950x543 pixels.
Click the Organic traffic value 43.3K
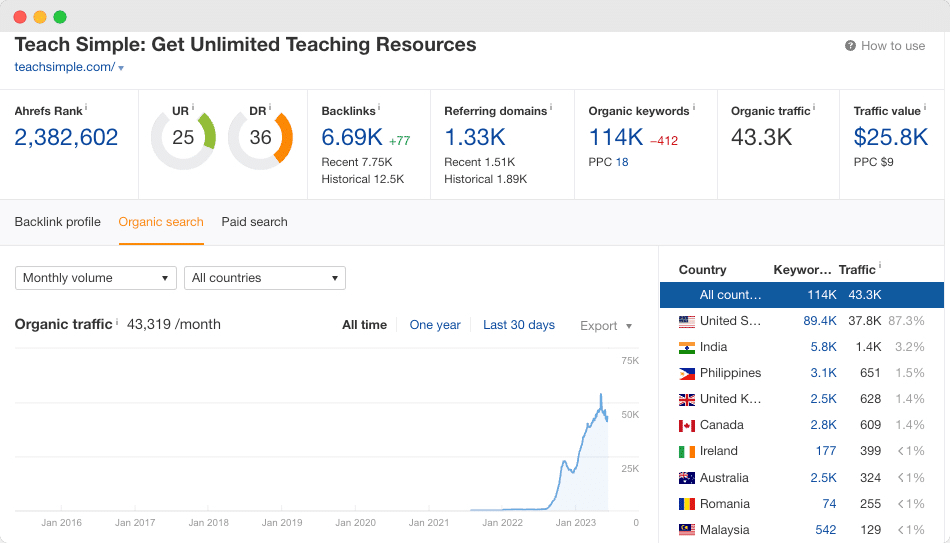pos(762,138)
